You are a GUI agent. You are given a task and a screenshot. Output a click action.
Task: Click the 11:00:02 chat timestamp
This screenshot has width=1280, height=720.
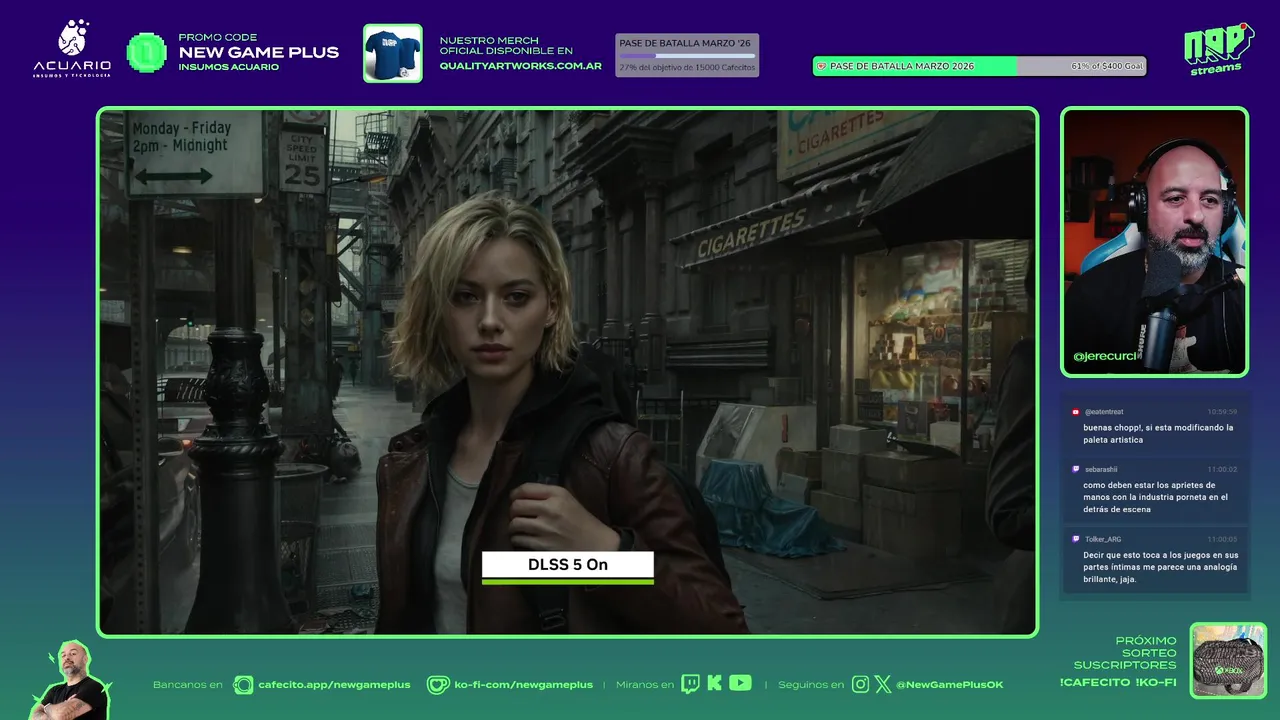click(x=1222, y=469)
